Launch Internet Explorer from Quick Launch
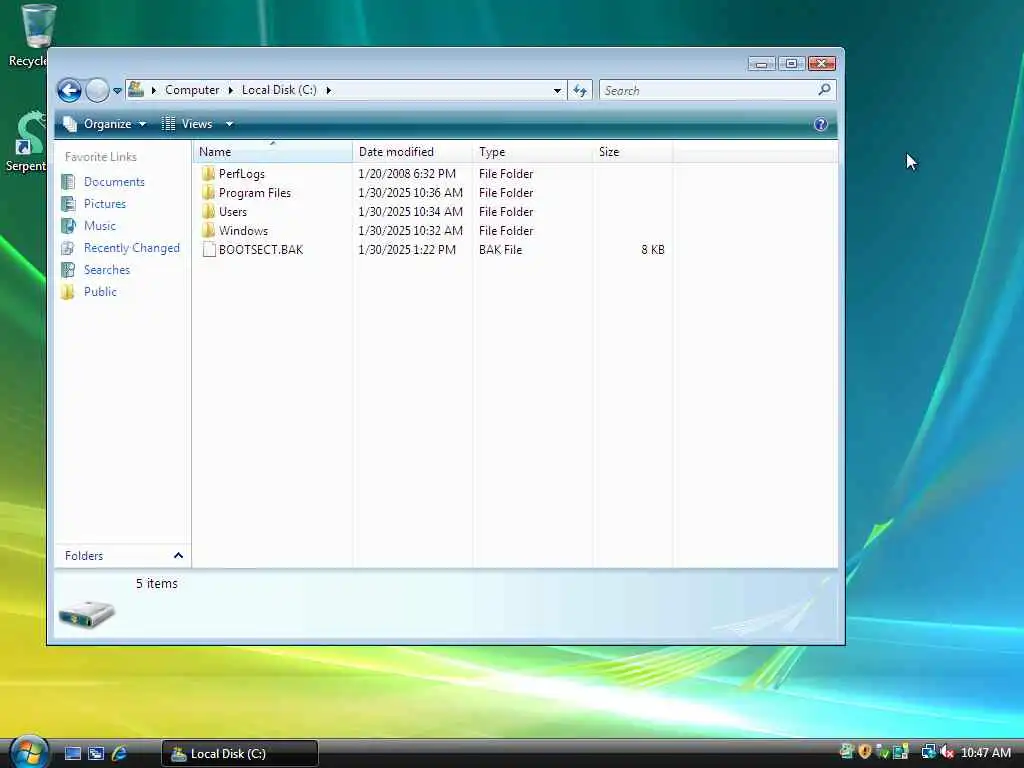Screen dimensions: 1024x768 (x=119, y=754)
